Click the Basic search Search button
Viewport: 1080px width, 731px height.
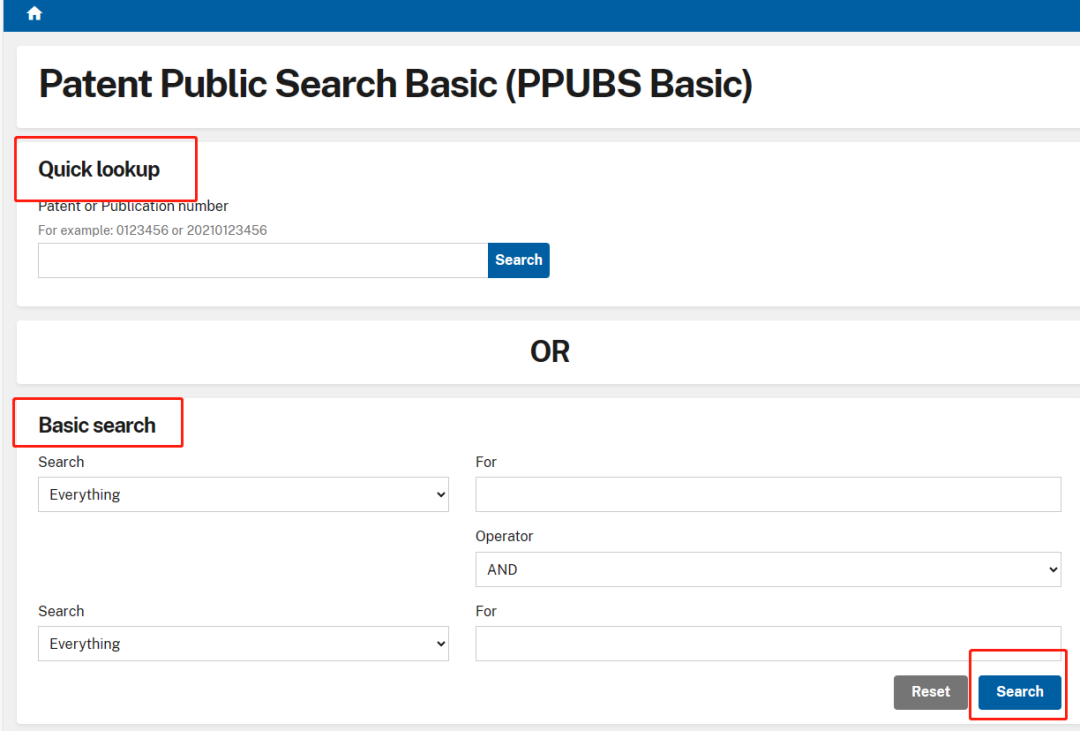coord(1019,692)
